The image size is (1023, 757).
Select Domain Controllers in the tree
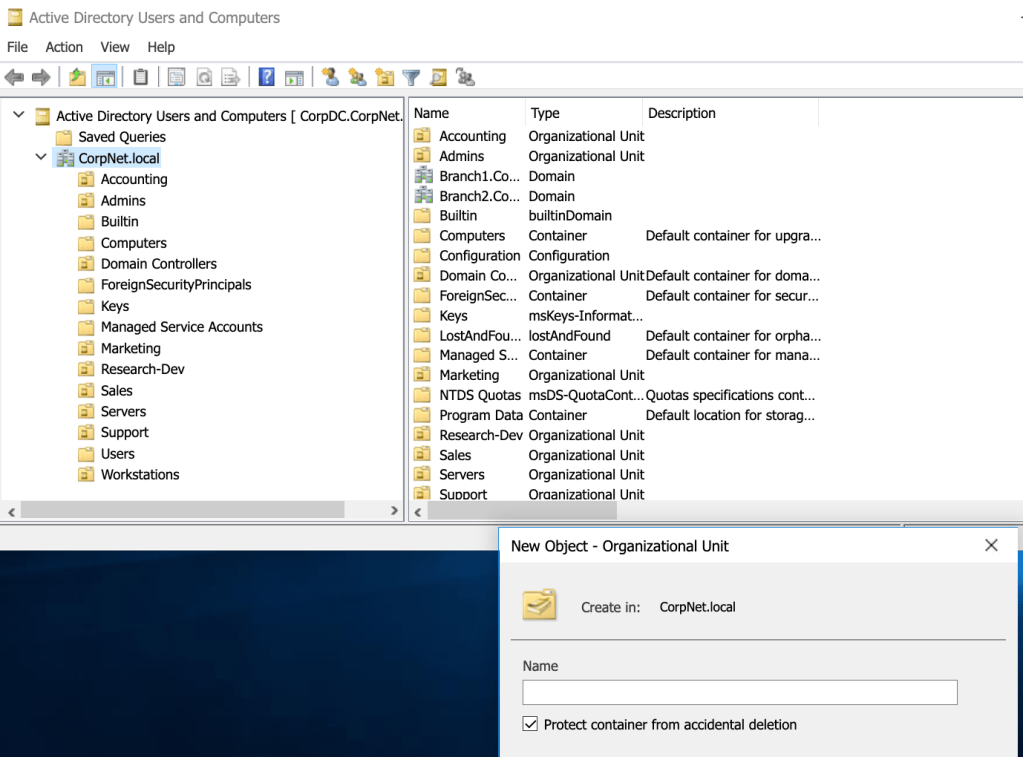[x=158, y=264]
